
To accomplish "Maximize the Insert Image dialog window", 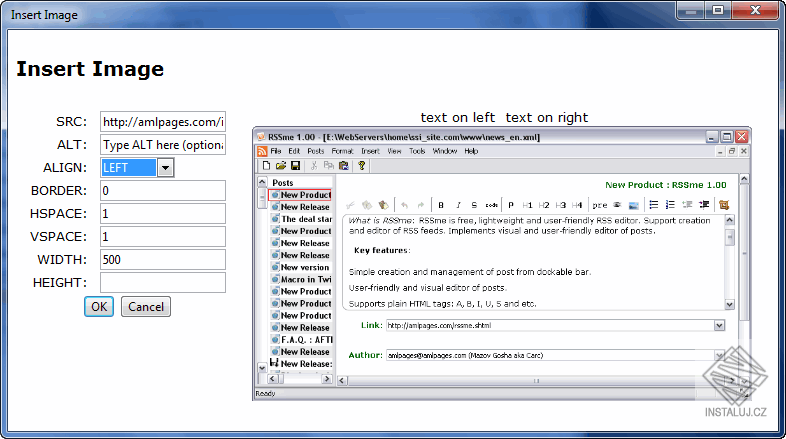I will click(718, 10).
